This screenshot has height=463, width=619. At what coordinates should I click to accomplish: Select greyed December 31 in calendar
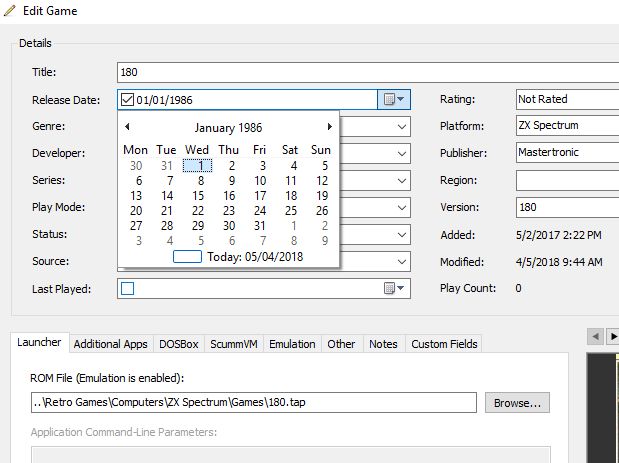click(x=167, y=166)
